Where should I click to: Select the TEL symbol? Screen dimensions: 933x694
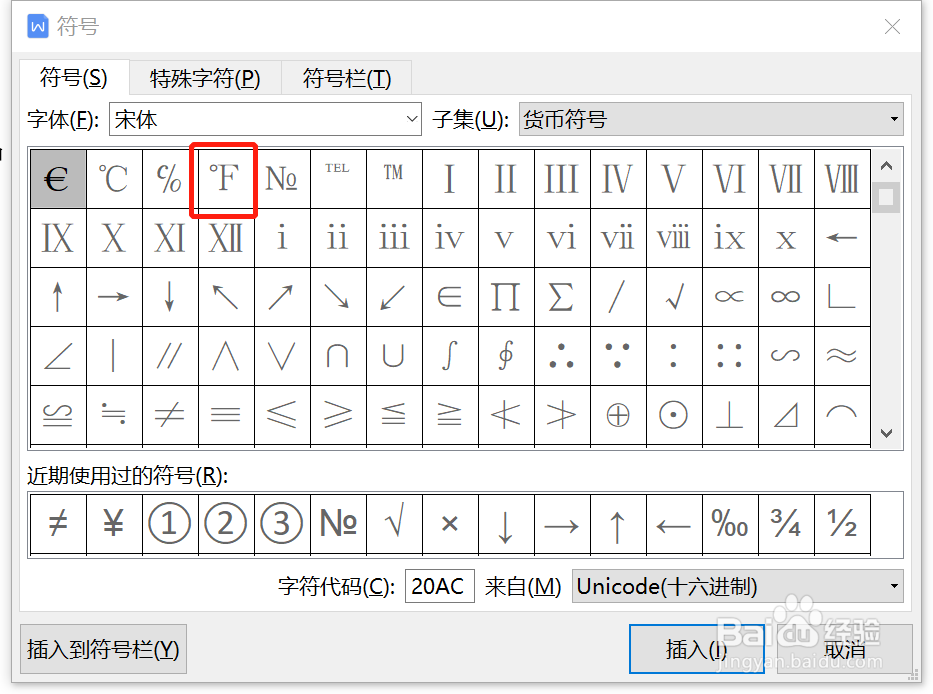click(337, 180)
